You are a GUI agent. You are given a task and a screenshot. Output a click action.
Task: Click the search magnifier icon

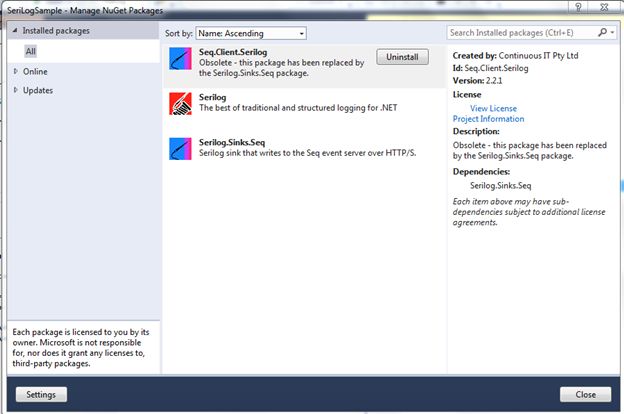pos(603,32)
